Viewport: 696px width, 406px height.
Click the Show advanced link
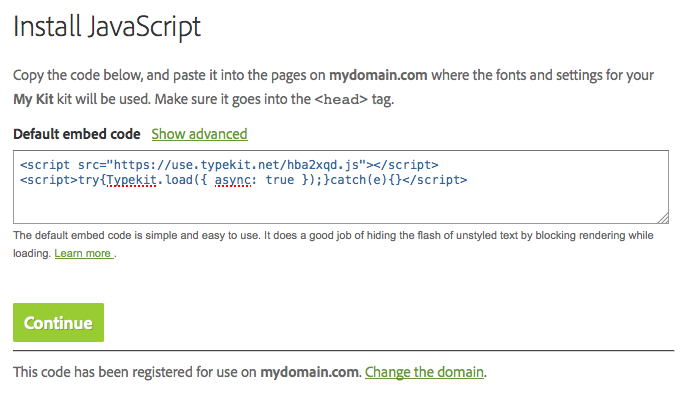point(199,133)
